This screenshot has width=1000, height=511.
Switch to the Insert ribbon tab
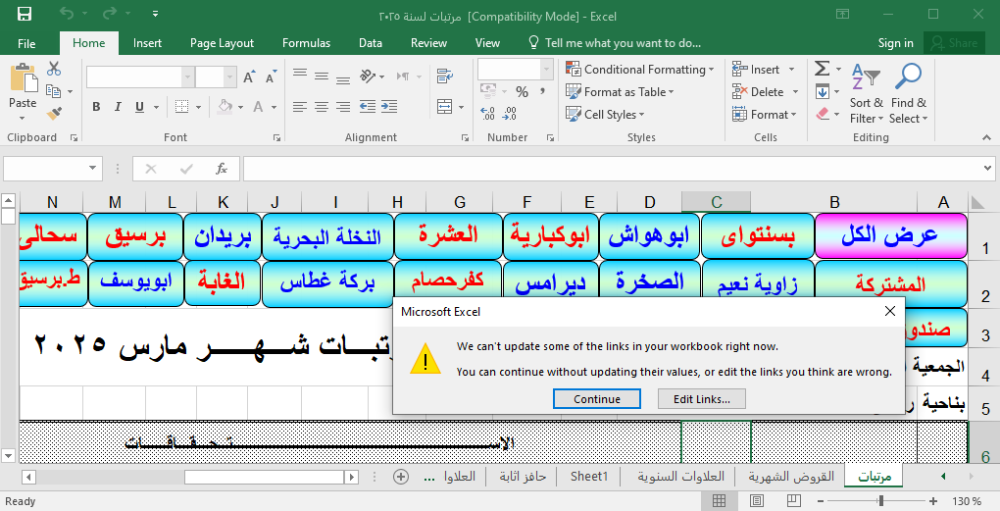click(147, 43)
